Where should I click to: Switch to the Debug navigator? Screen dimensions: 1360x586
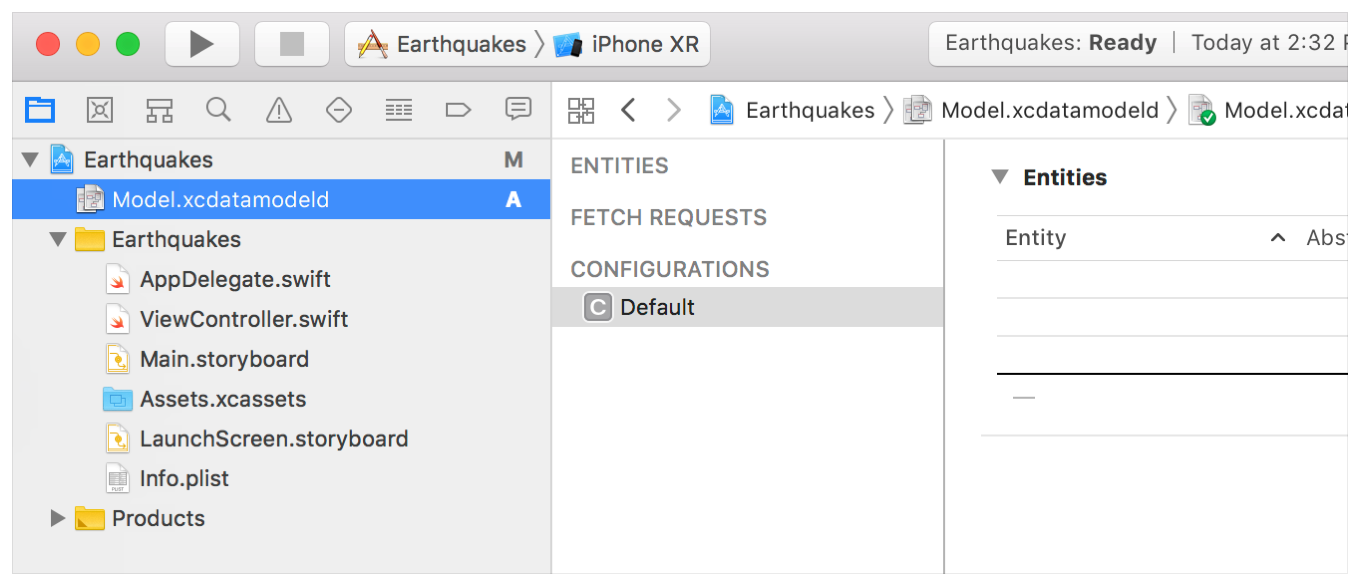(x=399, y=110)
